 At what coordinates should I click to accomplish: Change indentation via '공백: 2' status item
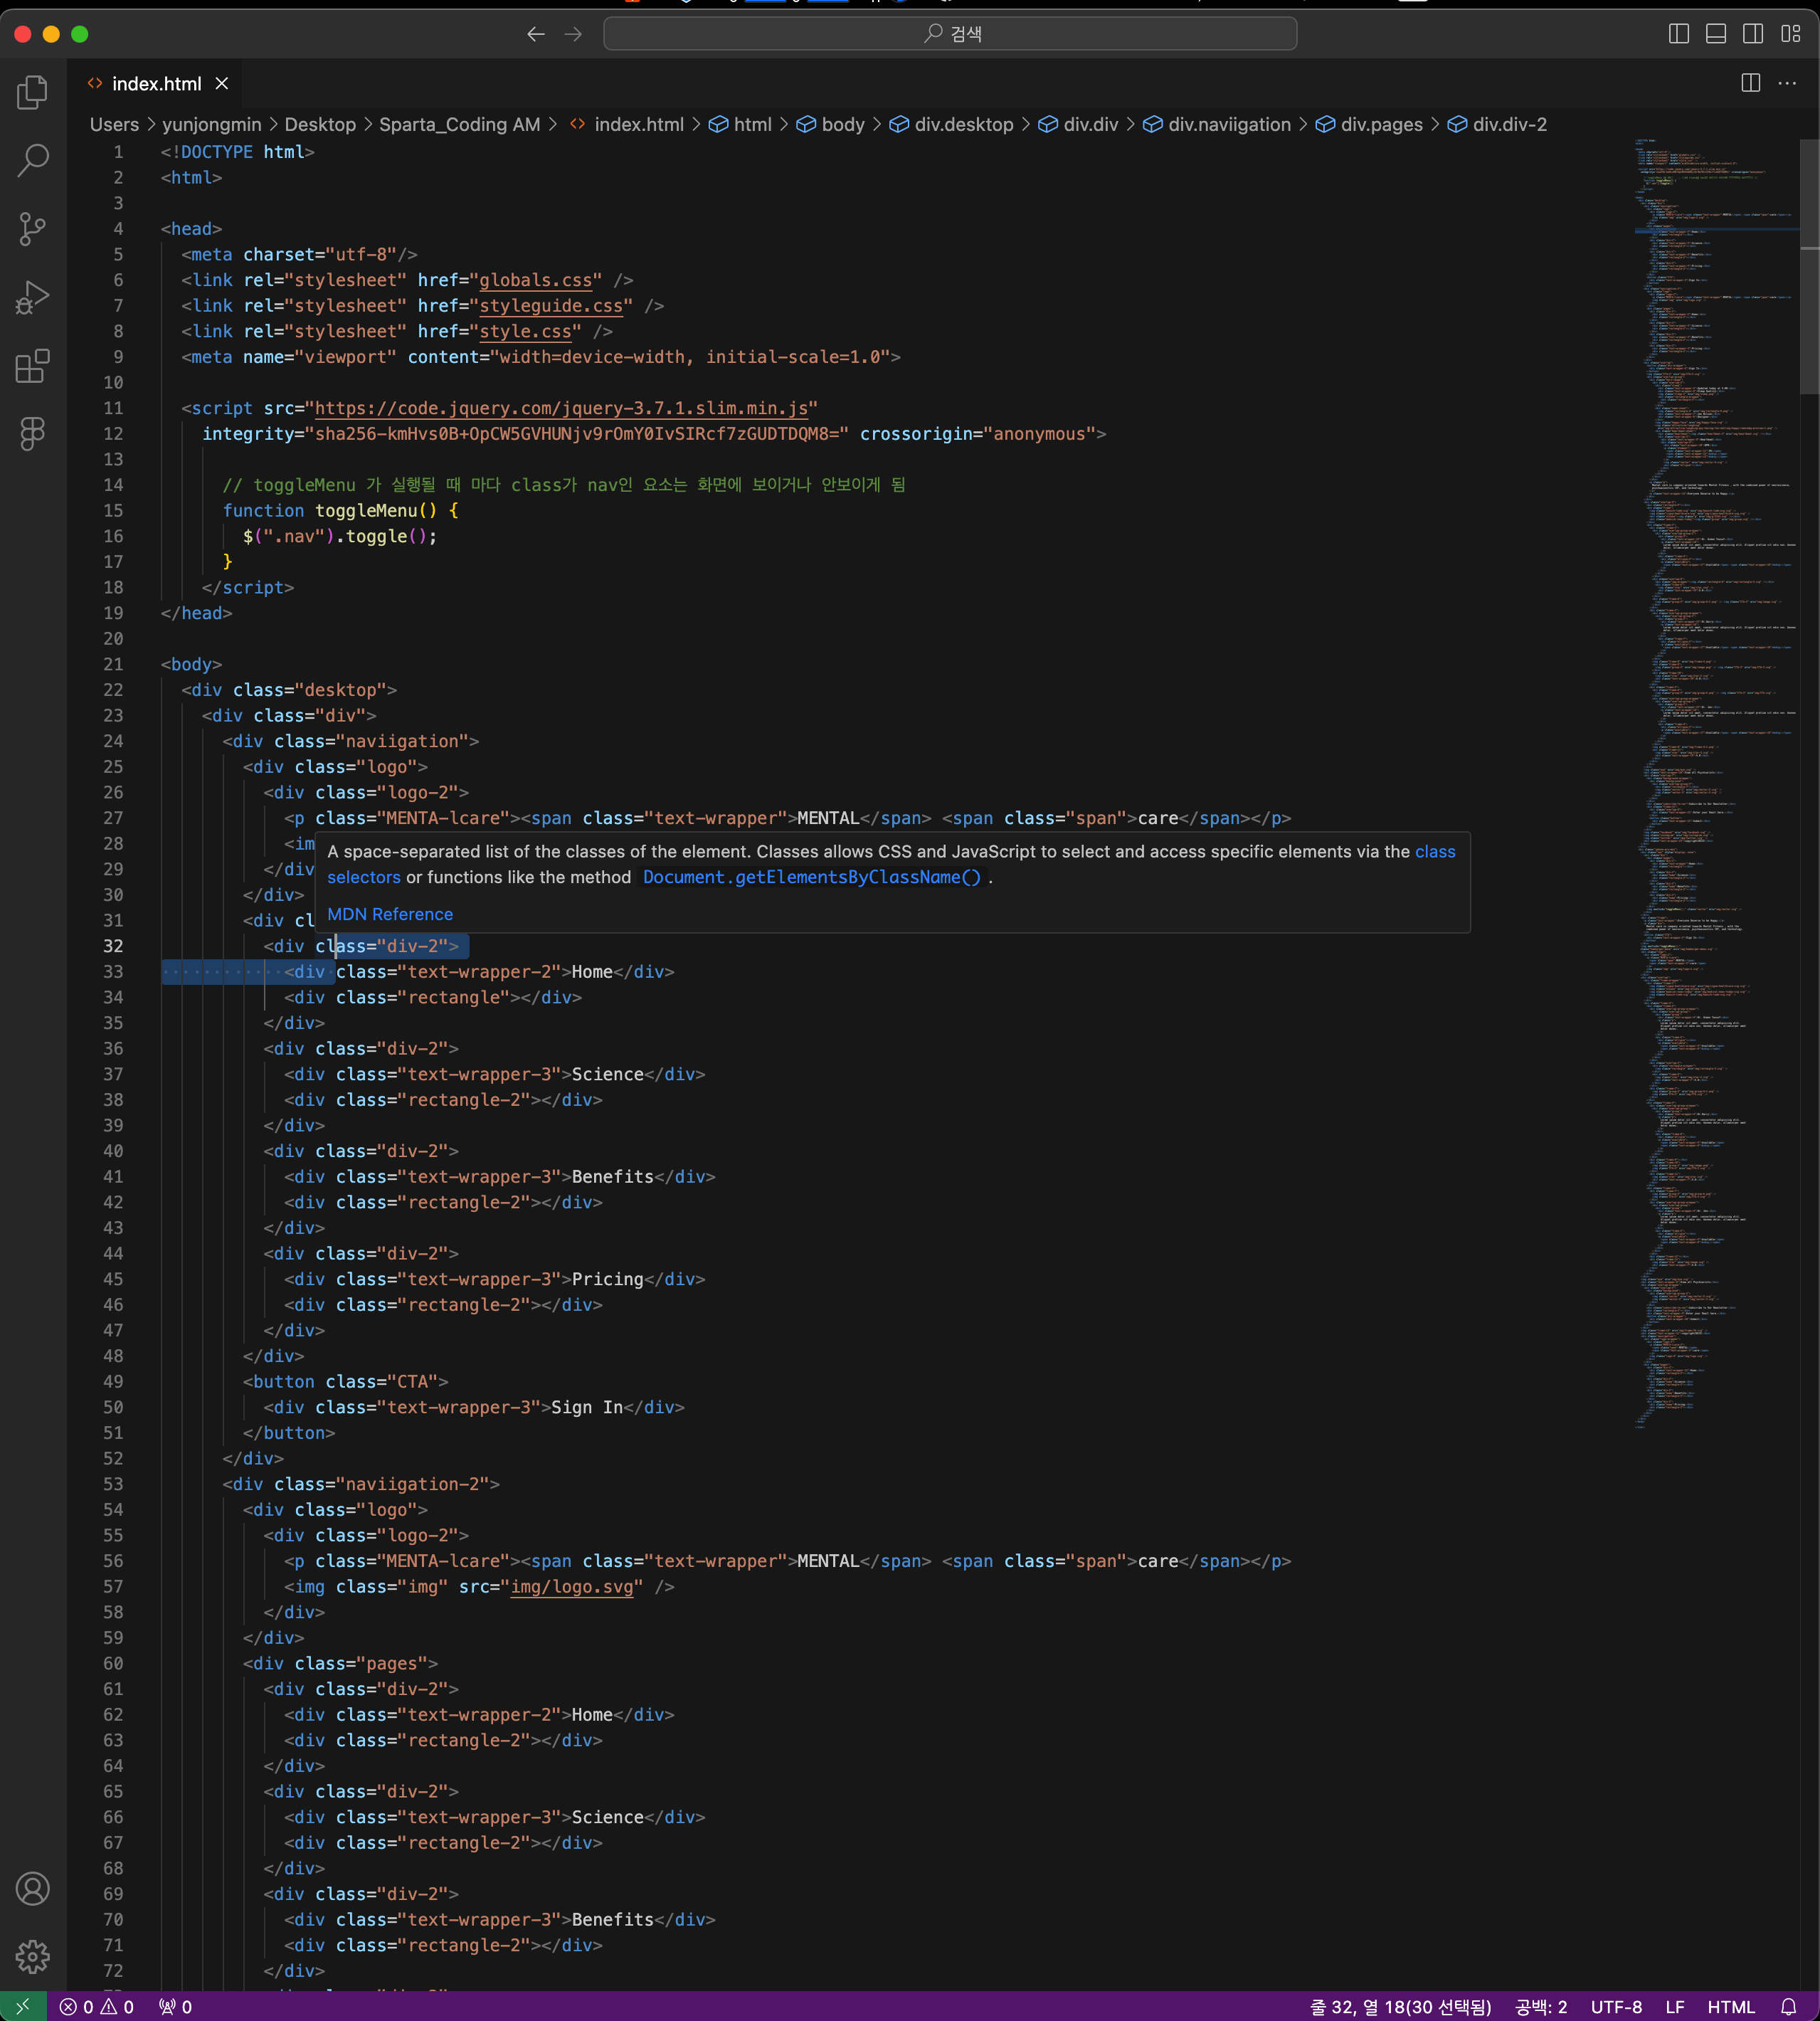pyautogui.click(x=1541, y=2006)
